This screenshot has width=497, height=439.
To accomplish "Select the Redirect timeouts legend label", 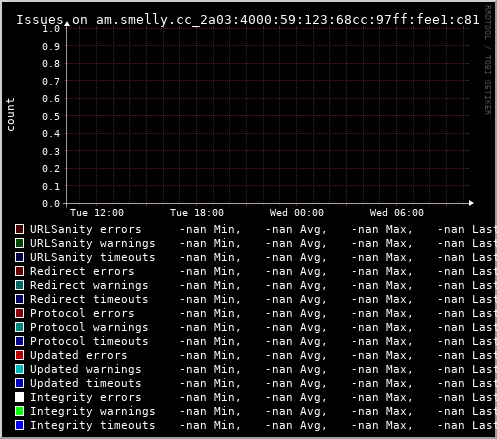I will tap(89, 299).
